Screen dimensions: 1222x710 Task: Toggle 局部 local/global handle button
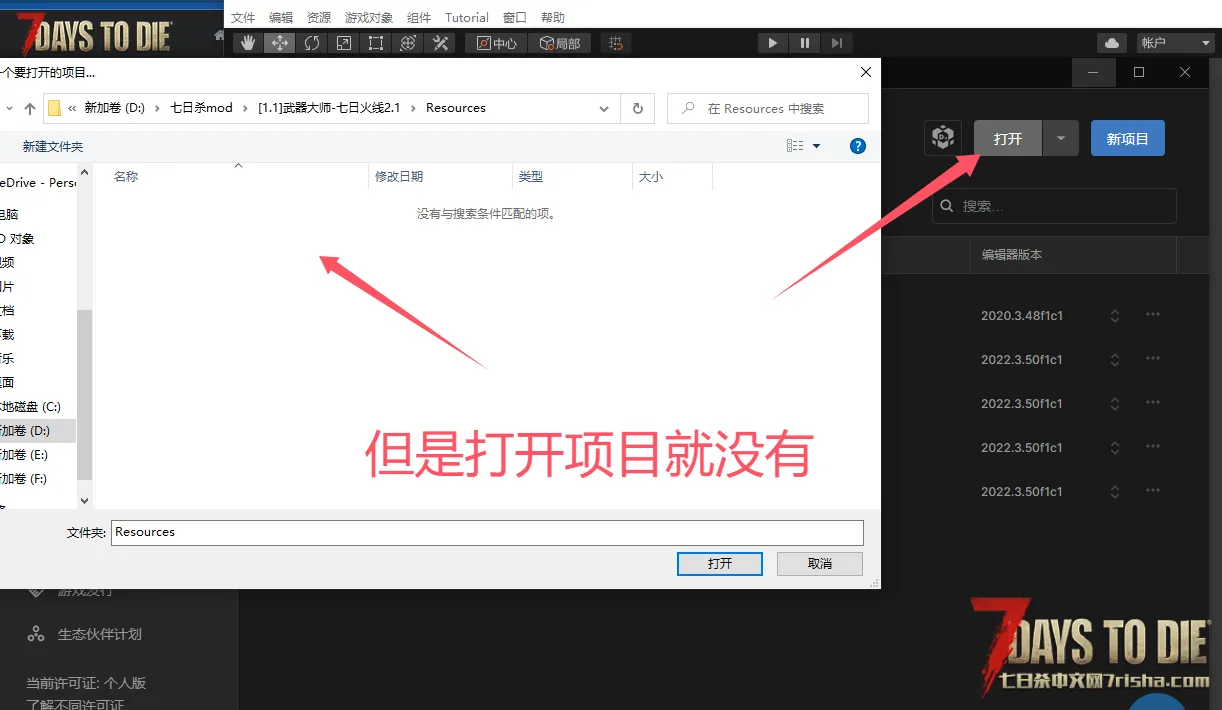coord(560,43)
